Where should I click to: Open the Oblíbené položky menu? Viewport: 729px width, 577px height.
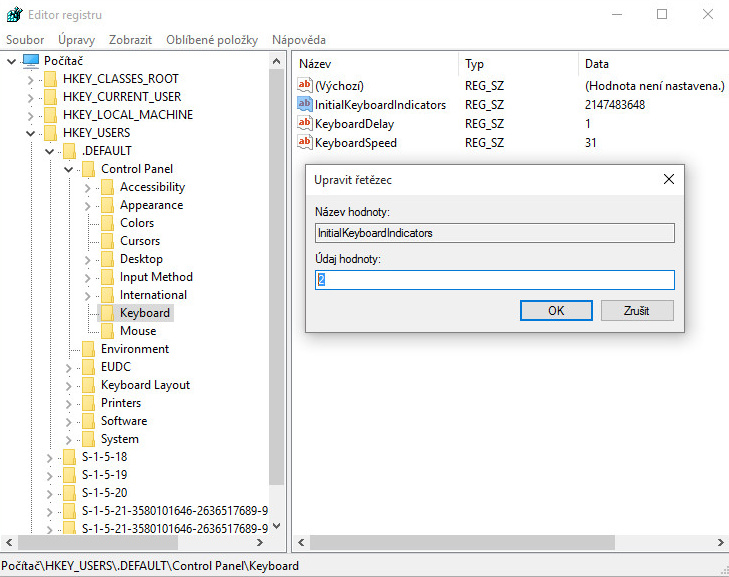point(212,40)
